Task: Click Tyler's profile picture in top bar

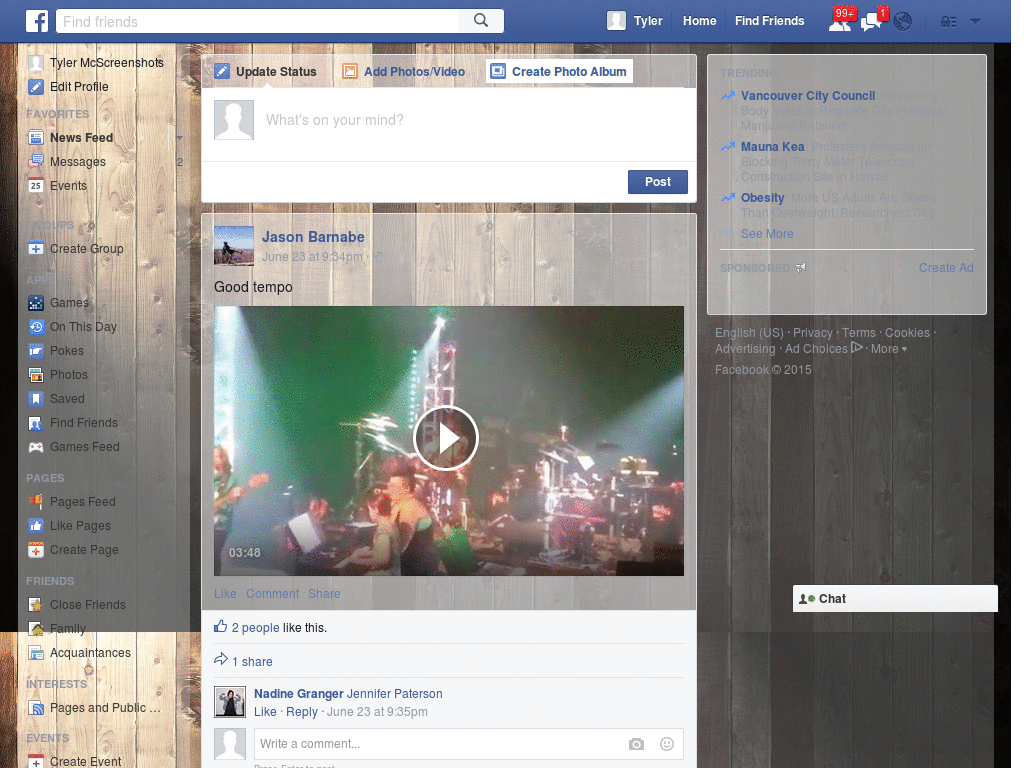Action: (x=616, y=21)
